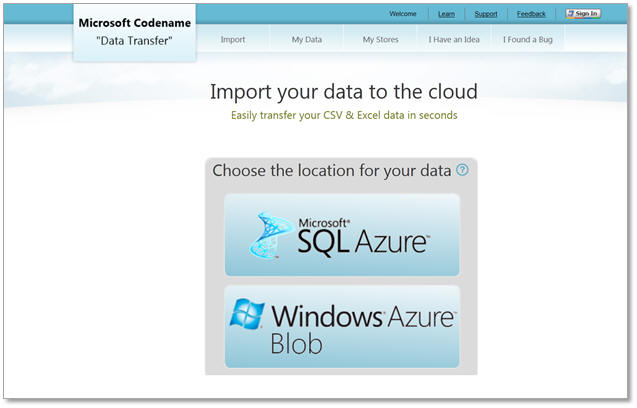
Task: Choose SQL Azure as data location
Action: 342,235
